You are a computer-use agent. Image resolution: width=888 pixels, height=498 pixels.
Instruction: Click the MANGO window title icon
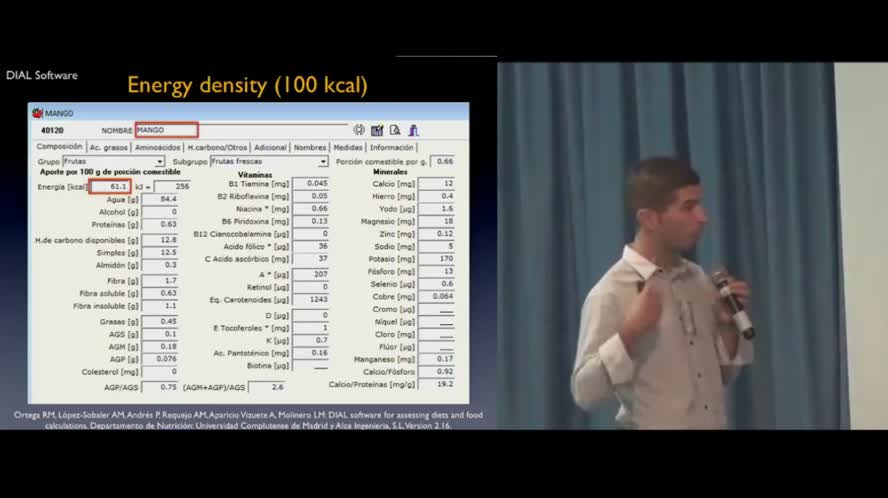[37, 113]
